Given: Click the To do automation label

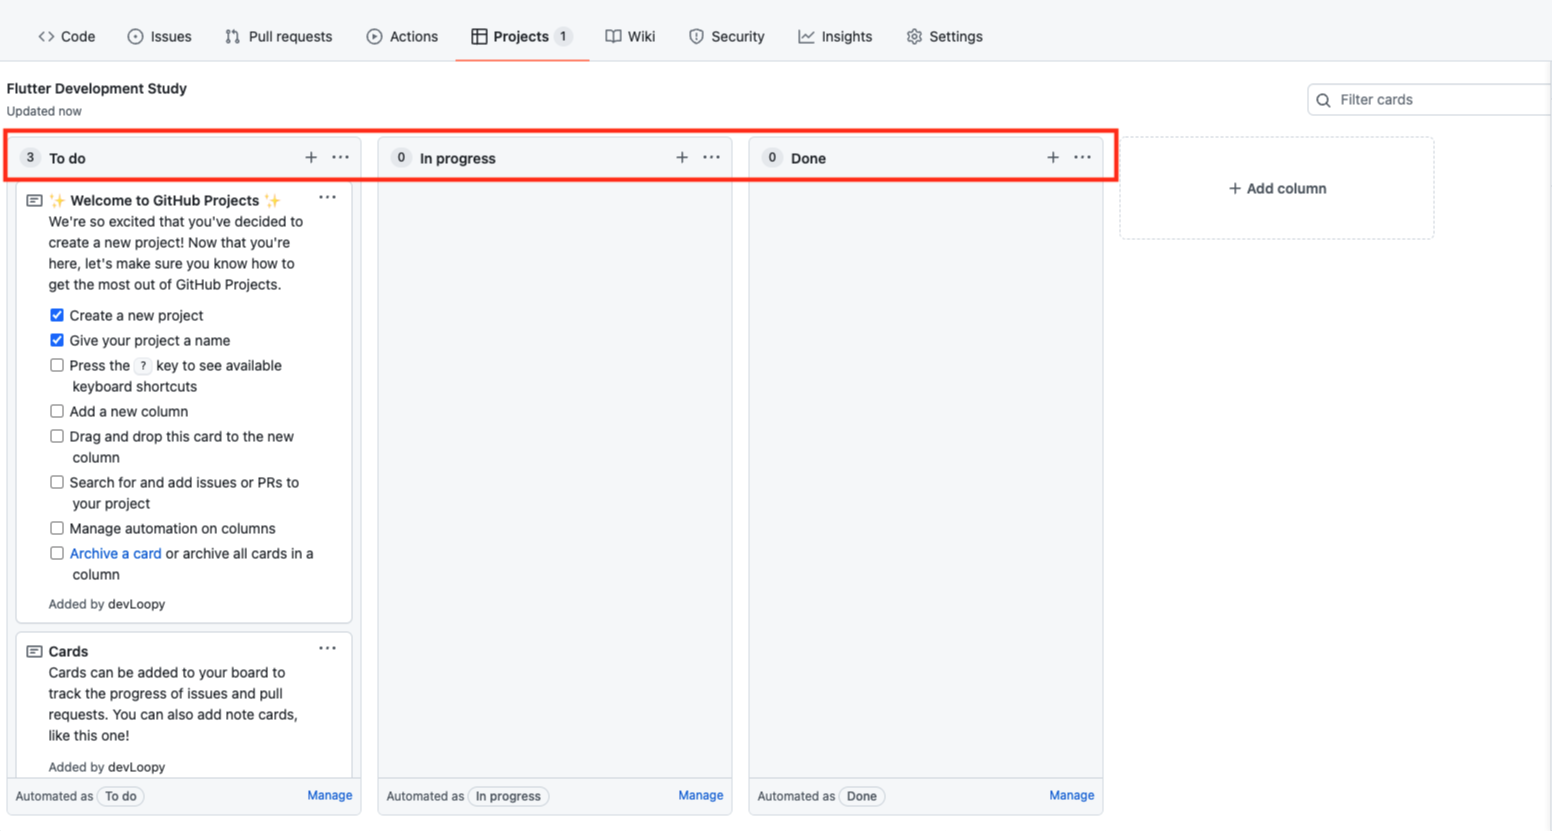Looking at the screenshot, I should (x=121, y=796).
